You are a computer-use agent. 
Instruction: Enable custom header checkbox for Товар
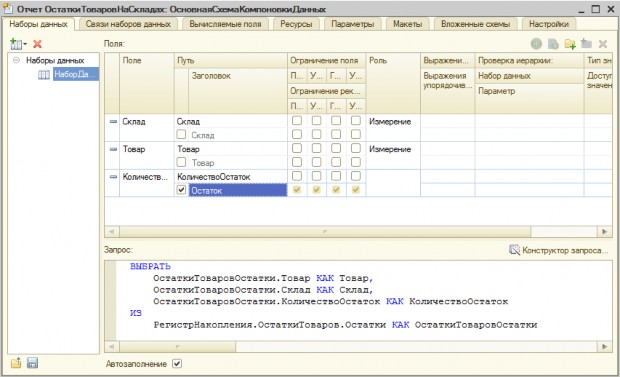click(181, 162)
